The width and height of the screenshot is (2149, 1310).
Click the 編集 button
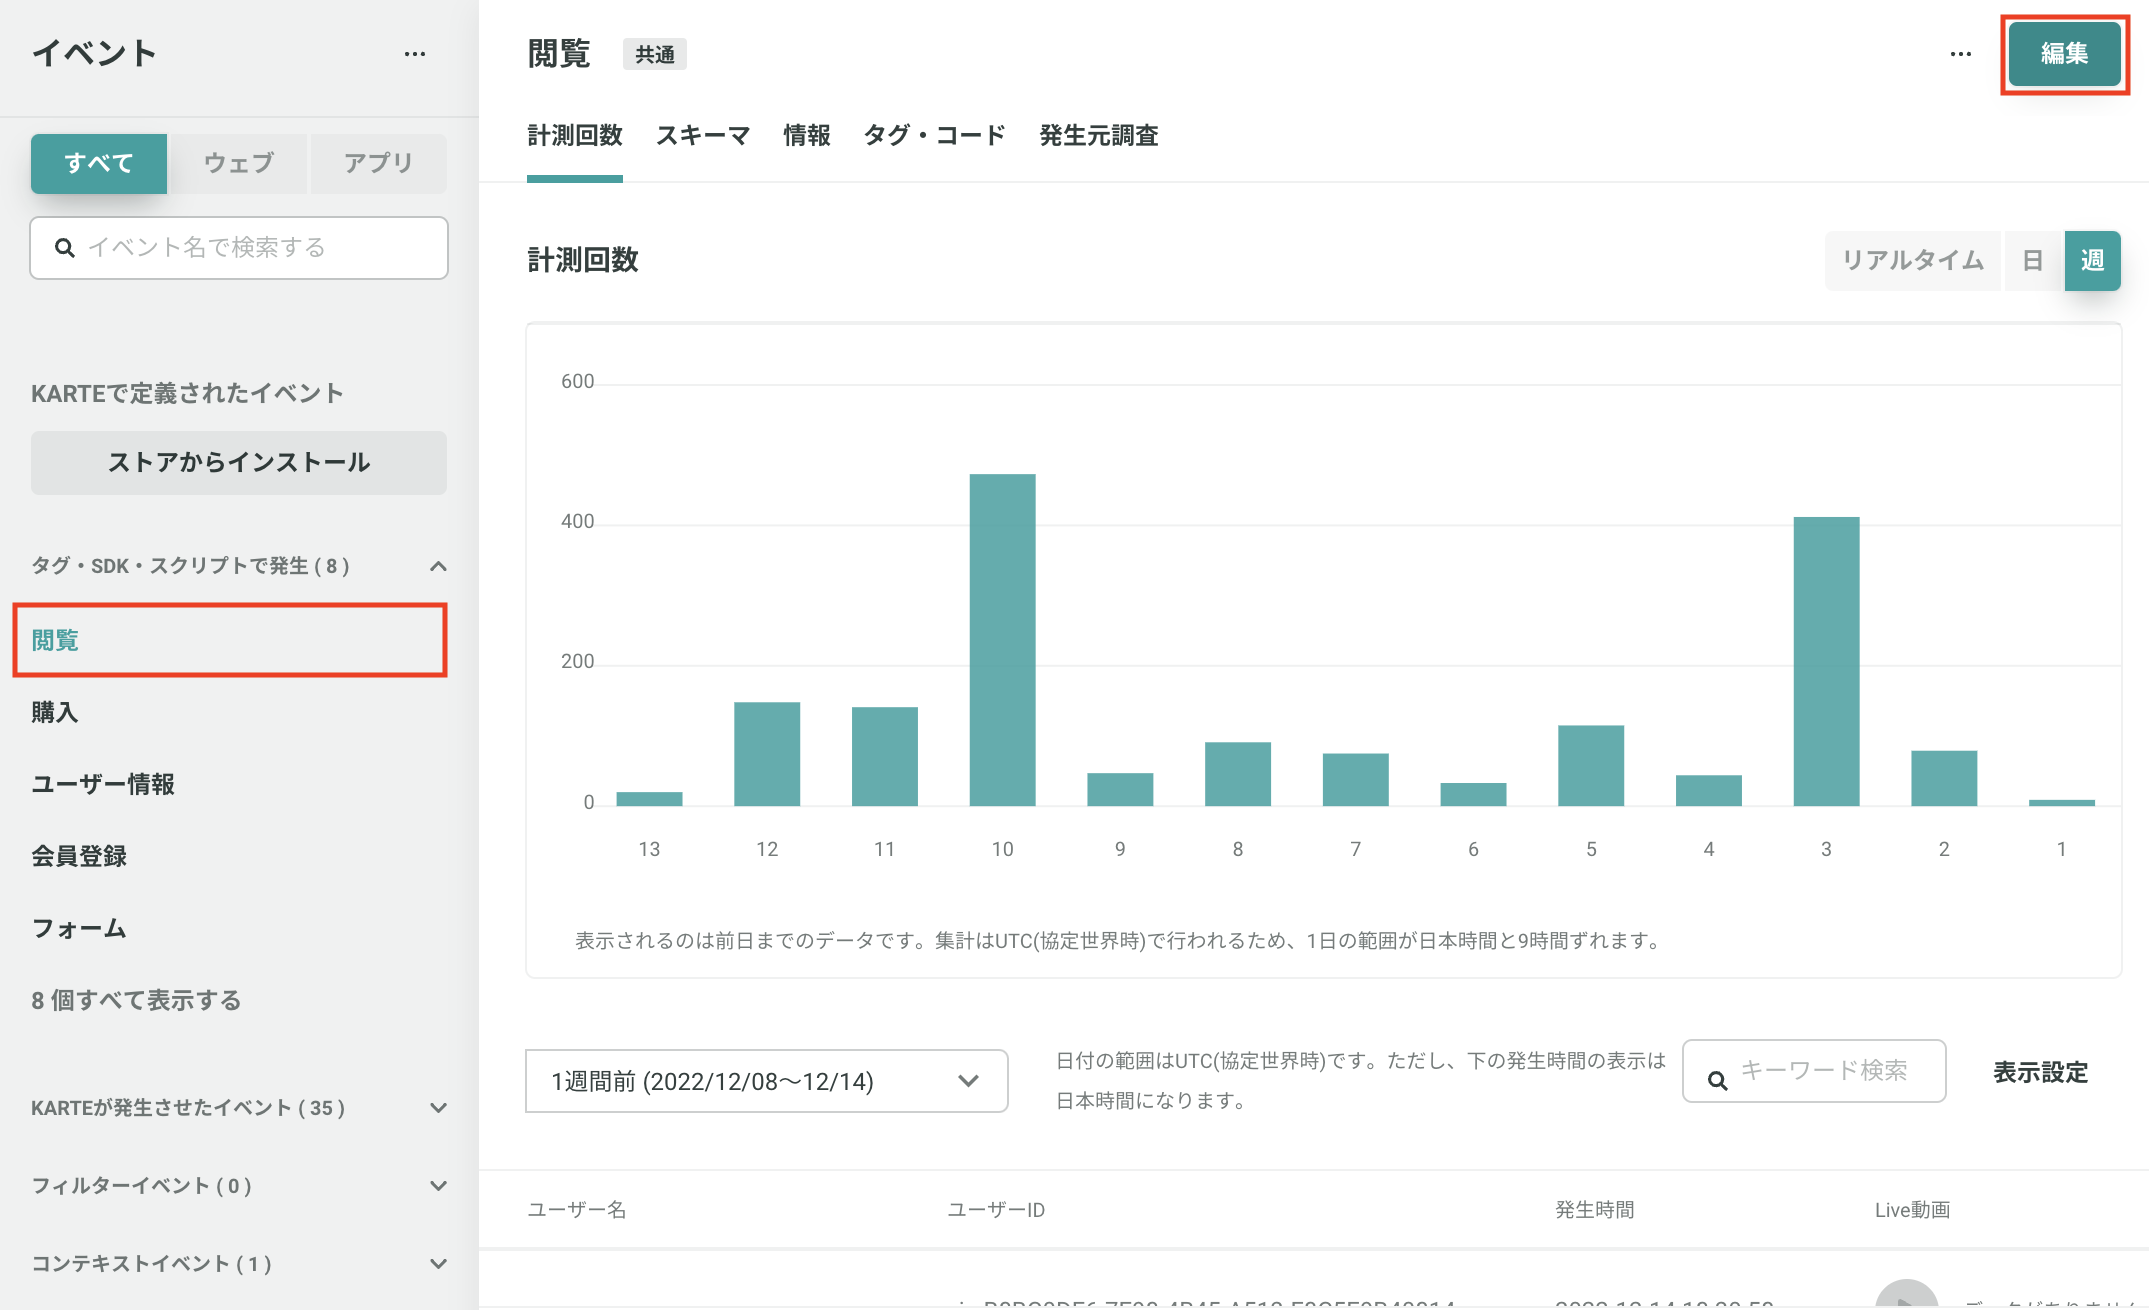(x=2064, y=54)
